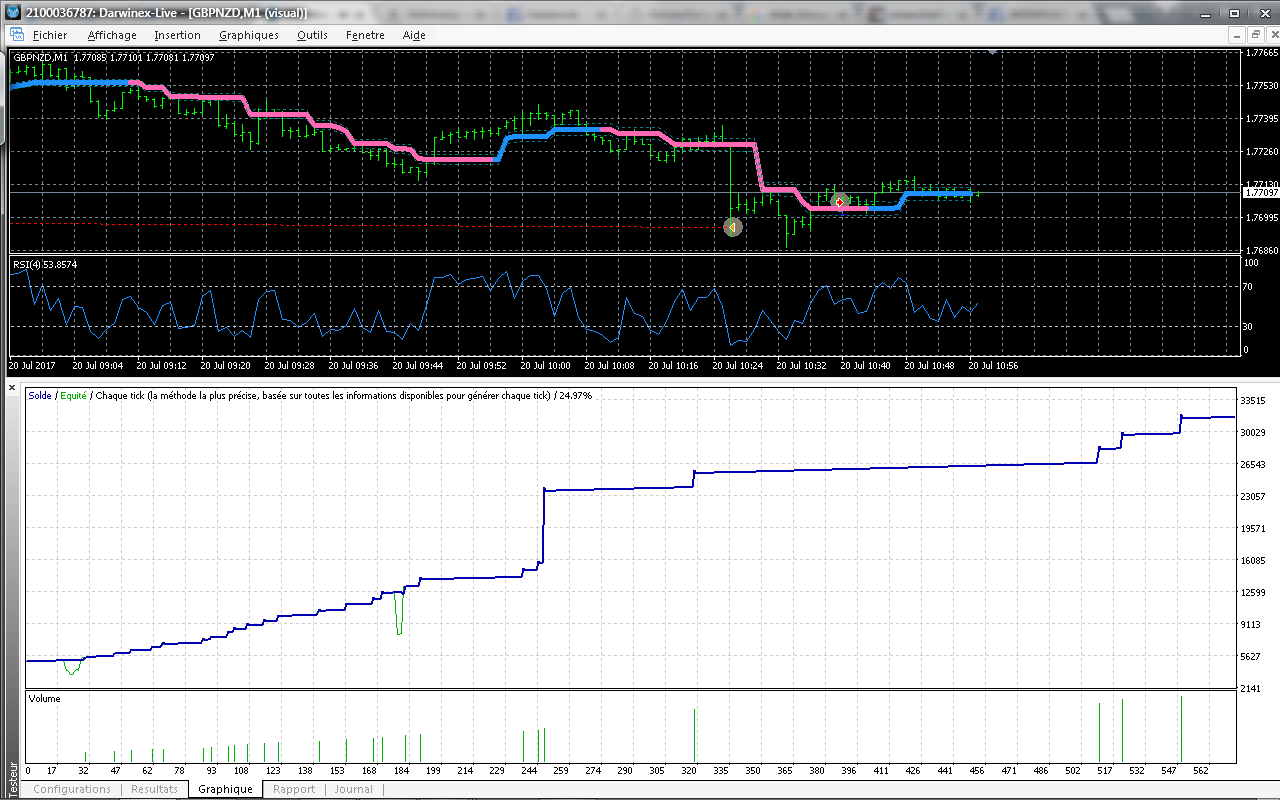Screen dimensions: 1280x800
Task: Click the current price label 1.77097 on price axis
Action: pos(1260,191)
